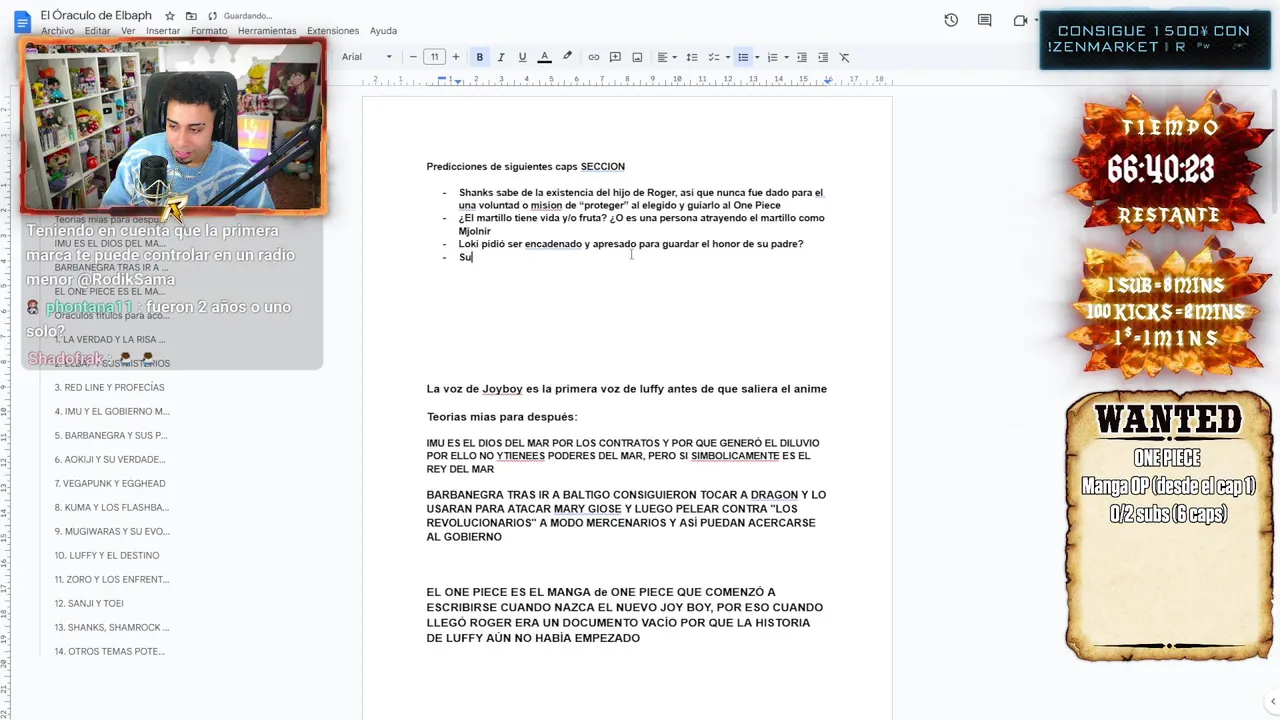
Task: Open the text alignment dropdown
Action: click(x=666, y=57)
